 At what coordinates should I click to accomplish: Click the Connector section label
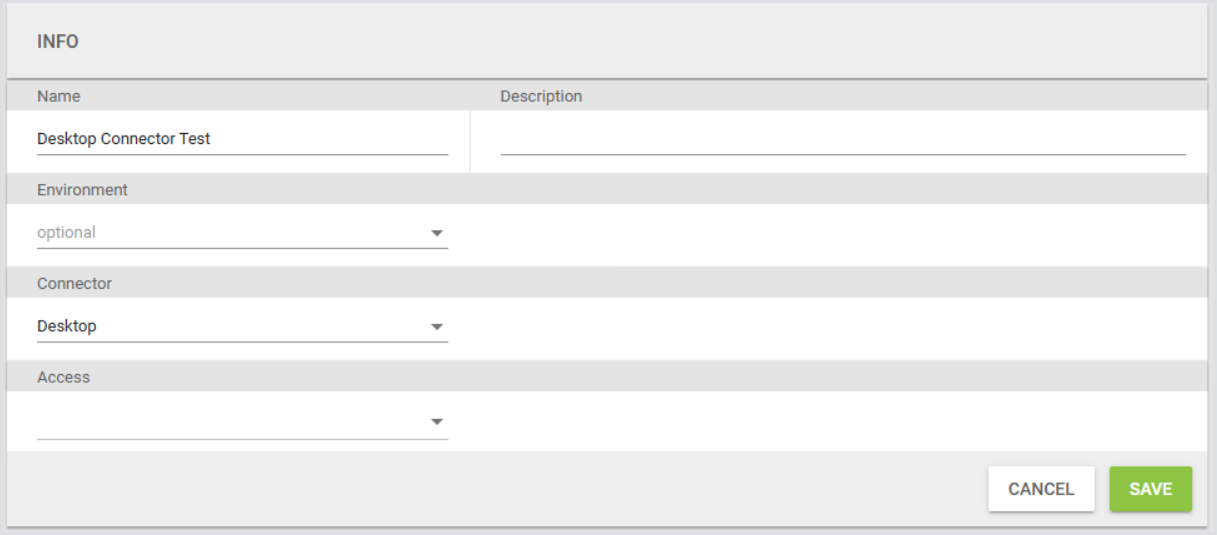pos(74,284)
